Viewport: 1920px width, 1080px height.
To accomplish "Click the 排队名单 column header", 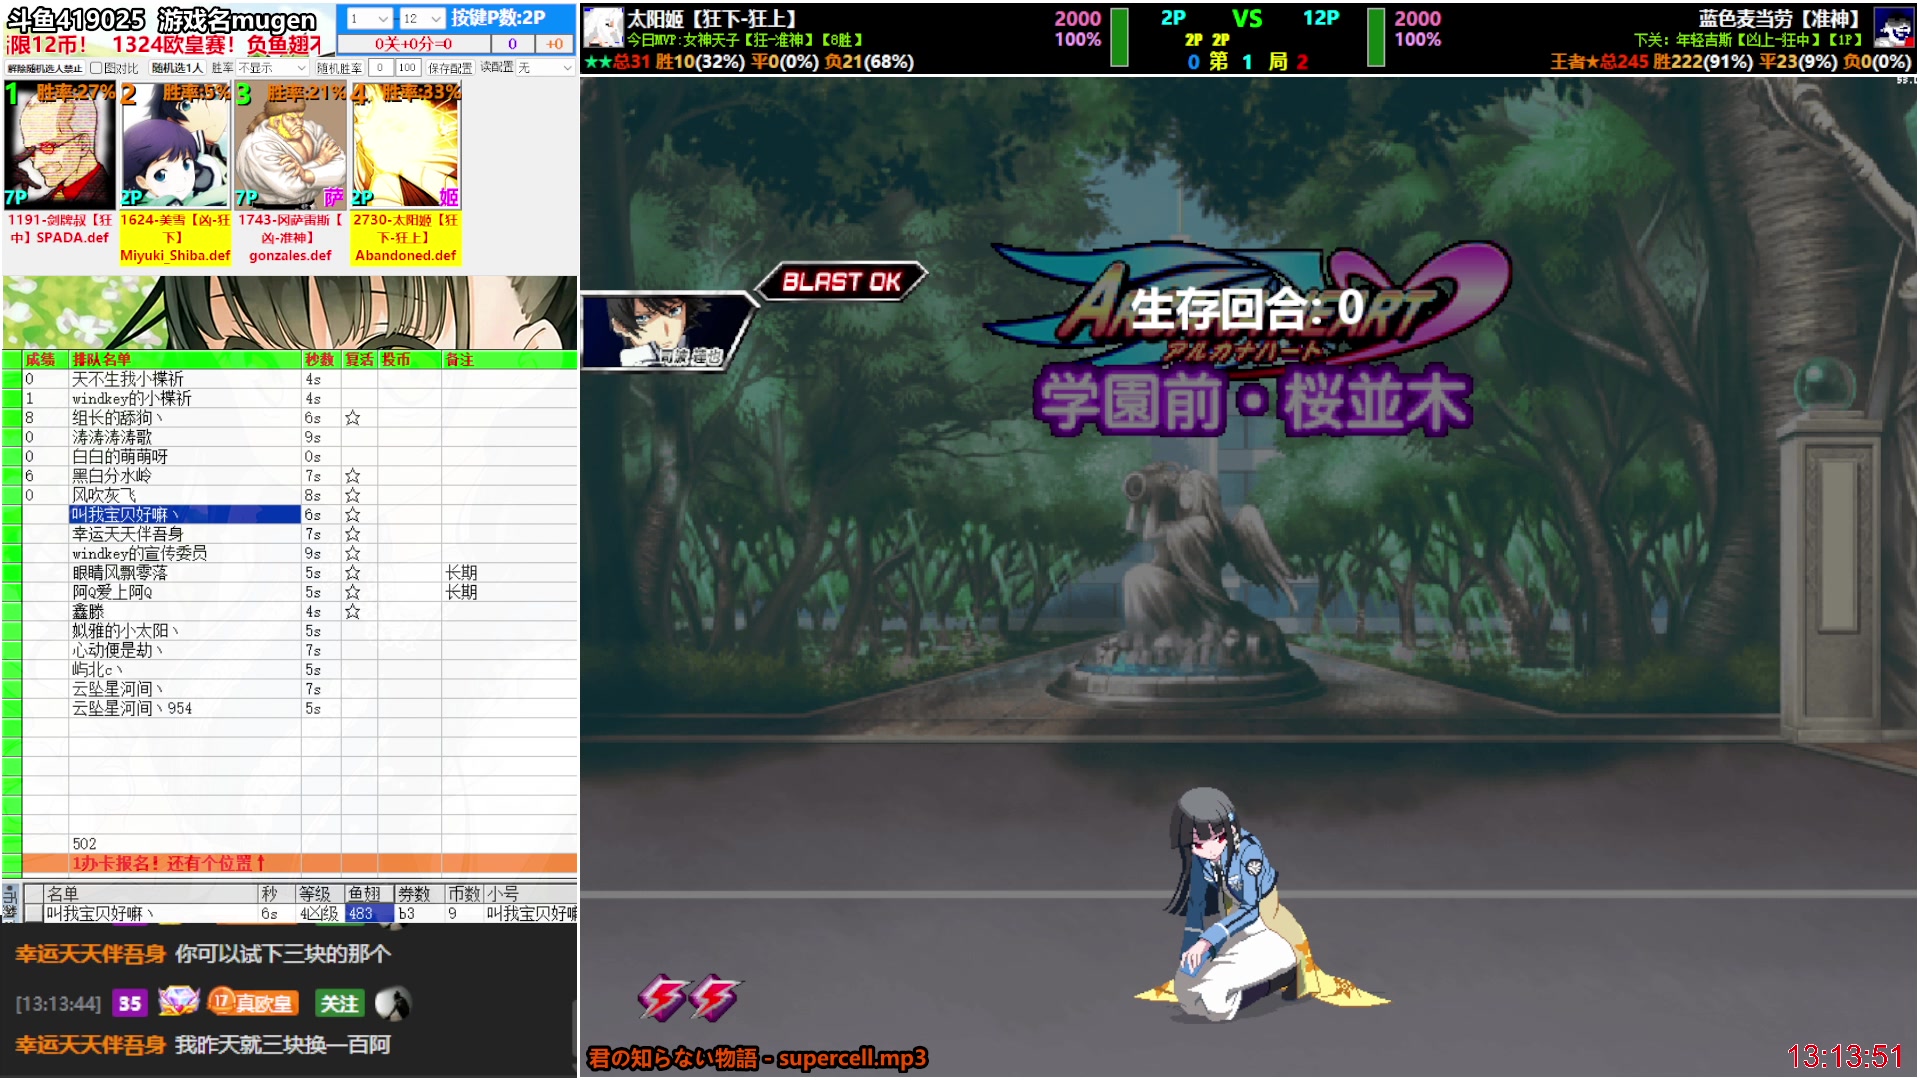I will [x=185, y=360].
